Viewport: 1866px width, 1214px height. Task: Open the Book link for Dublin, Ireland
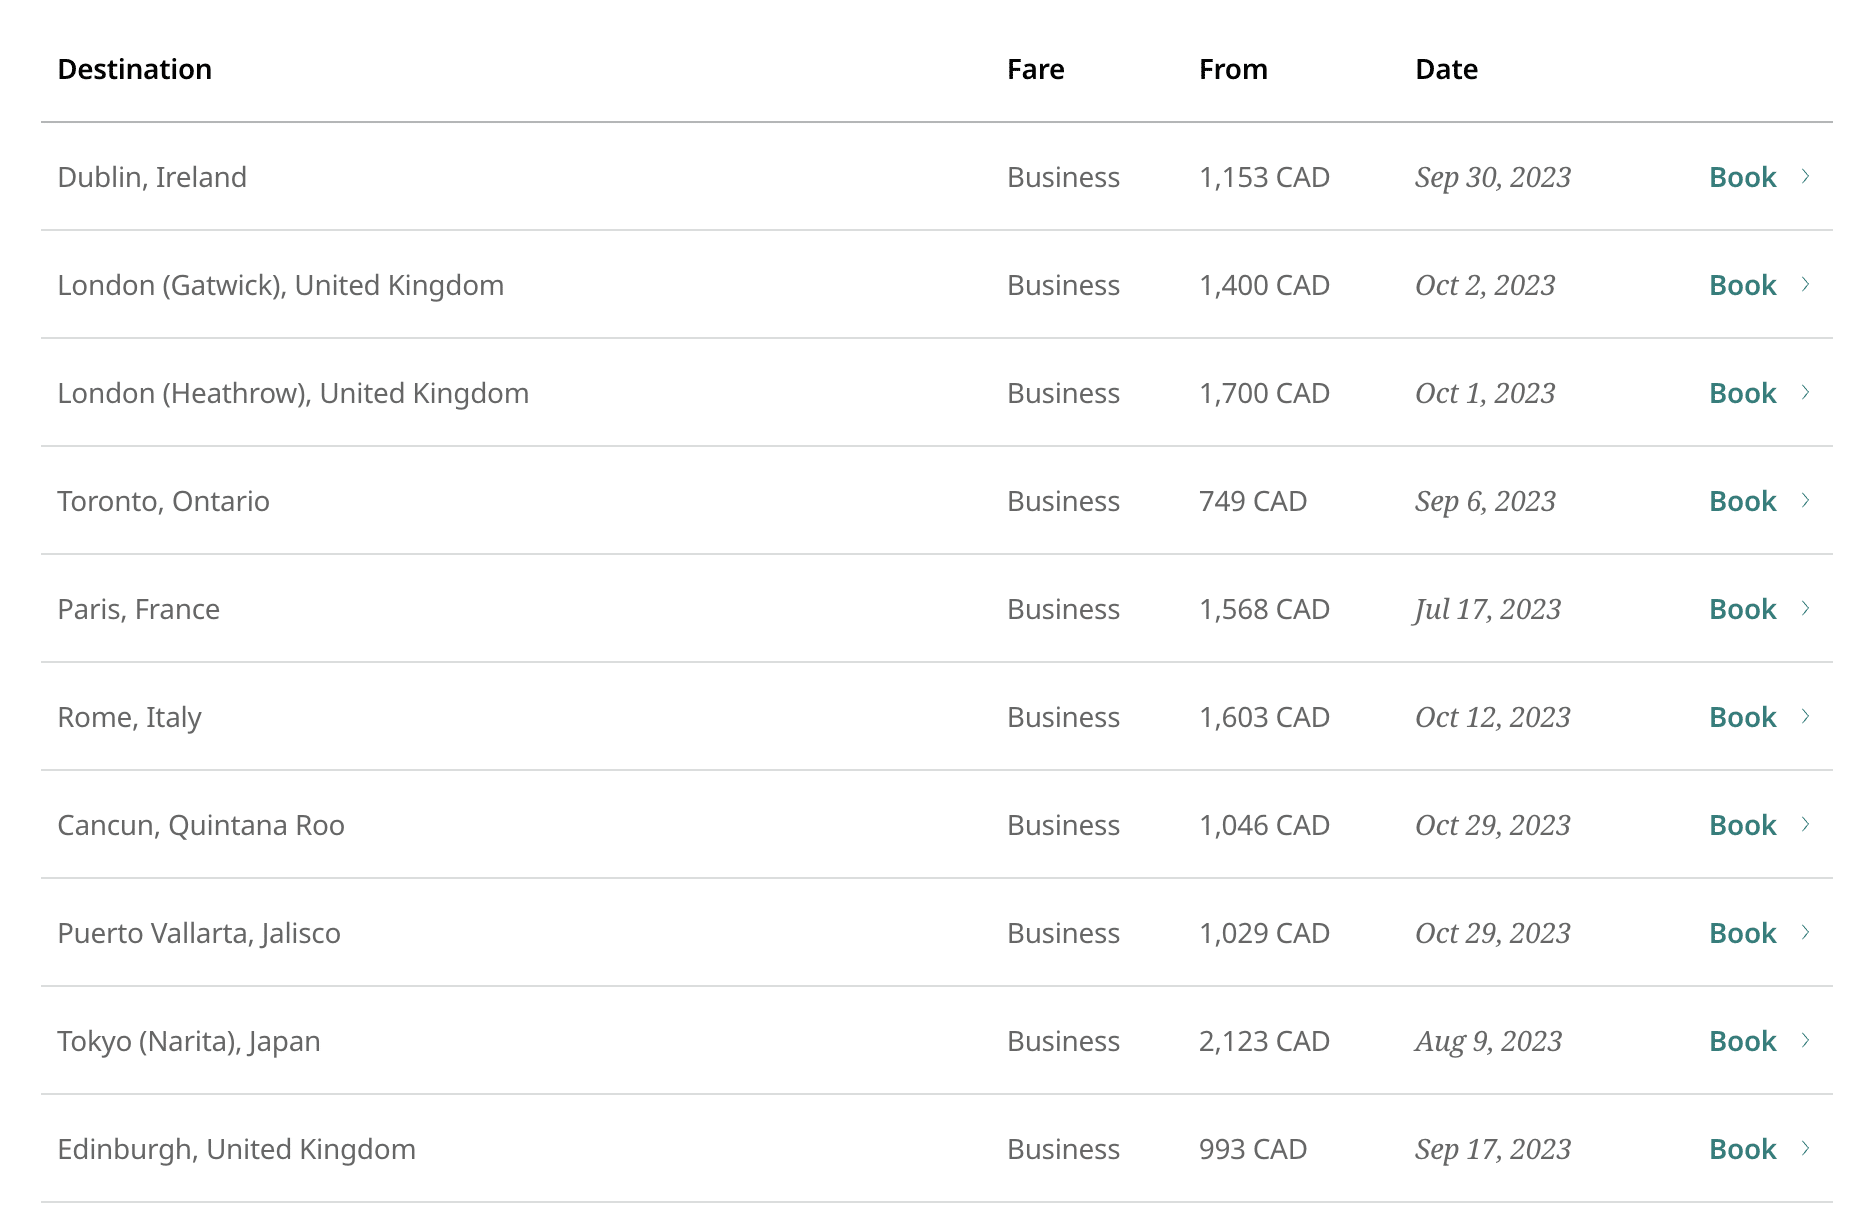(x=1742, y=177)
